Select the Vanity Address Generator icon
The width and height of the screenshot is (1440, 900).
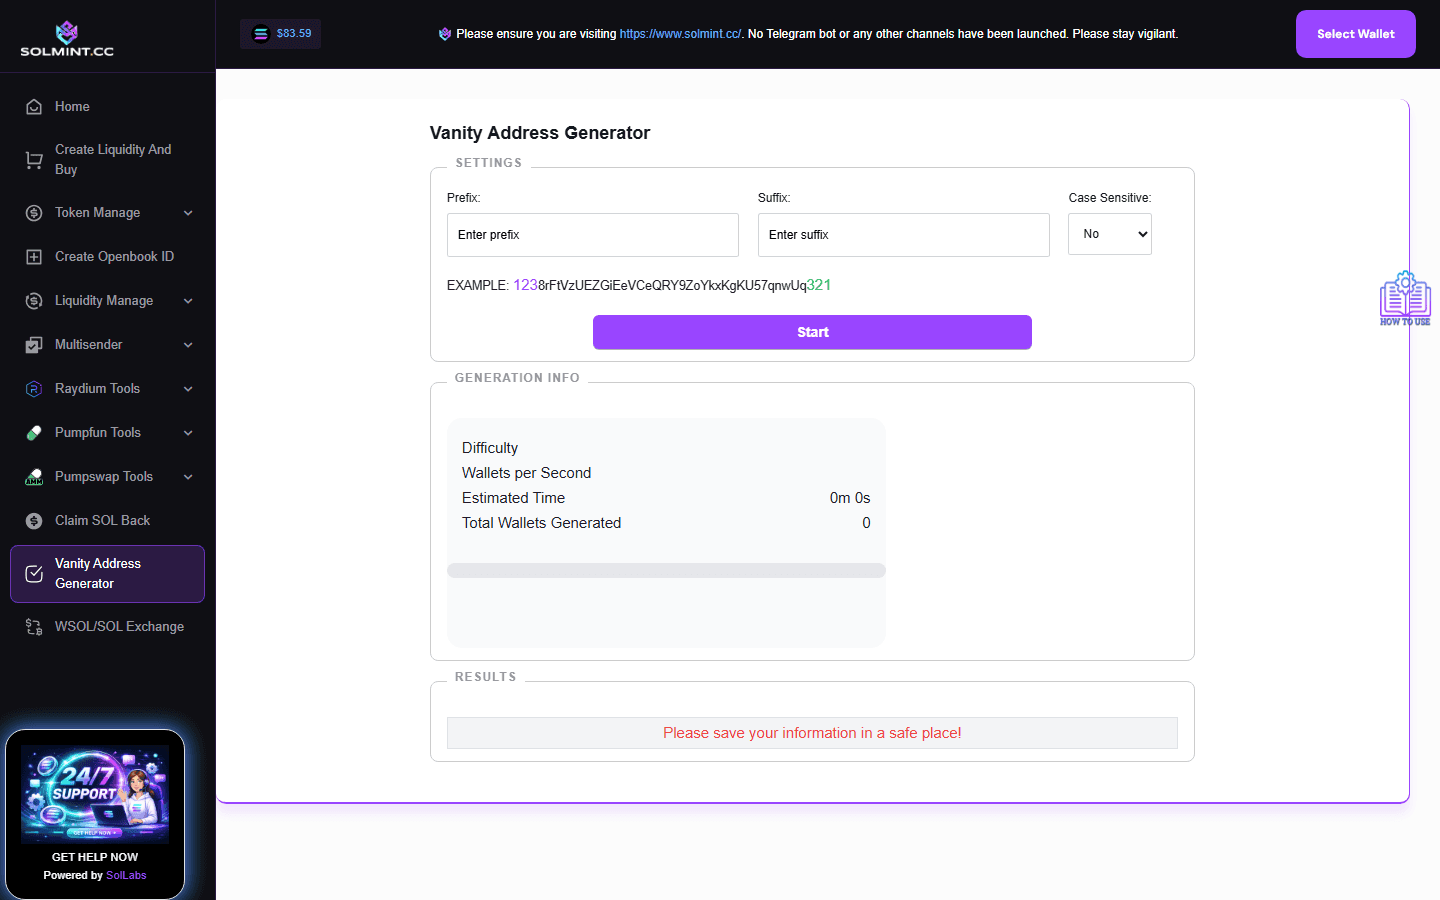33,573
